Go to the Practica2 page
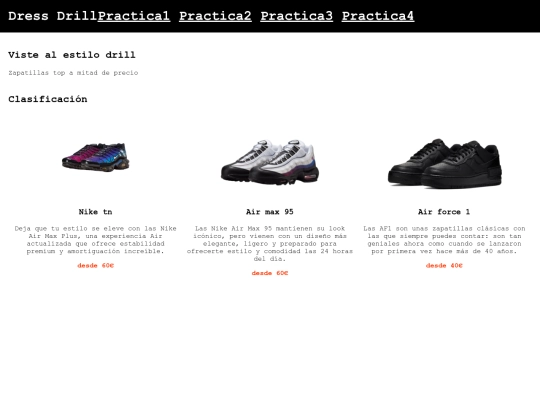The image size is (540, 405). [x=215, y=16]
